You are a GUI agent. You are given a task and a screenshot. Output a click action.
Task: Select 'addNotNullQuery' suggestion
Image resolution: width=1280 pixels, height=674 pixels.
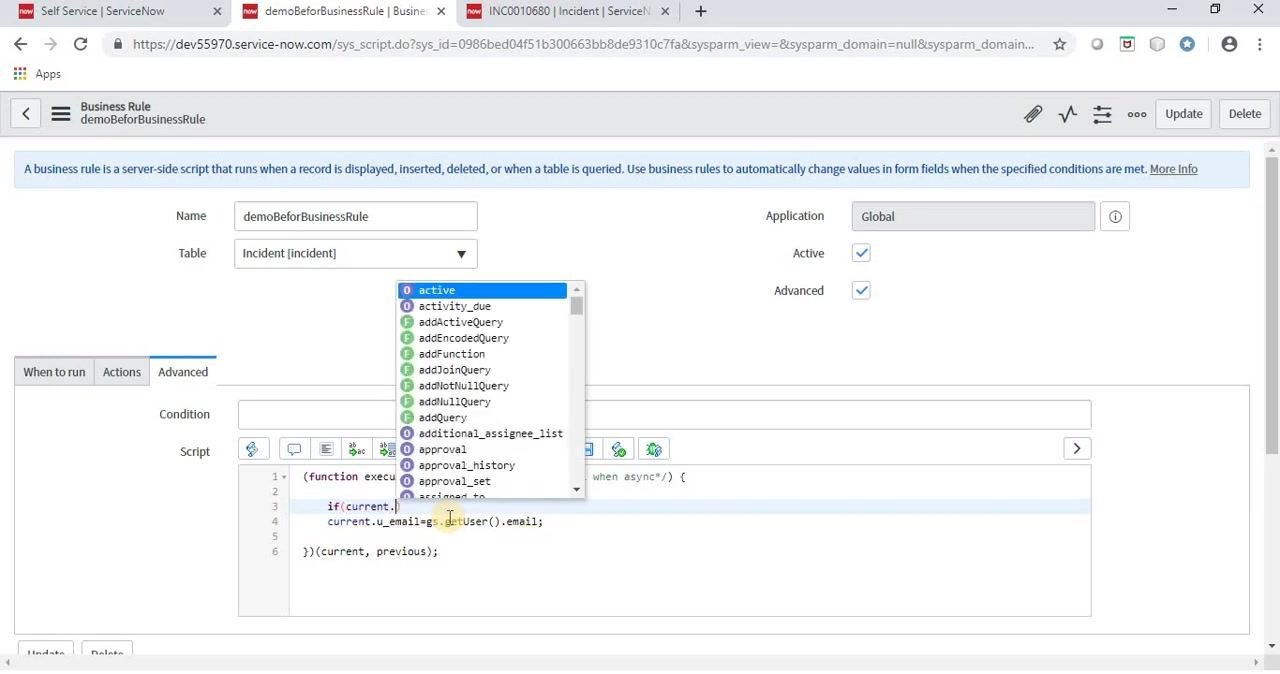(x=483, y=386)
